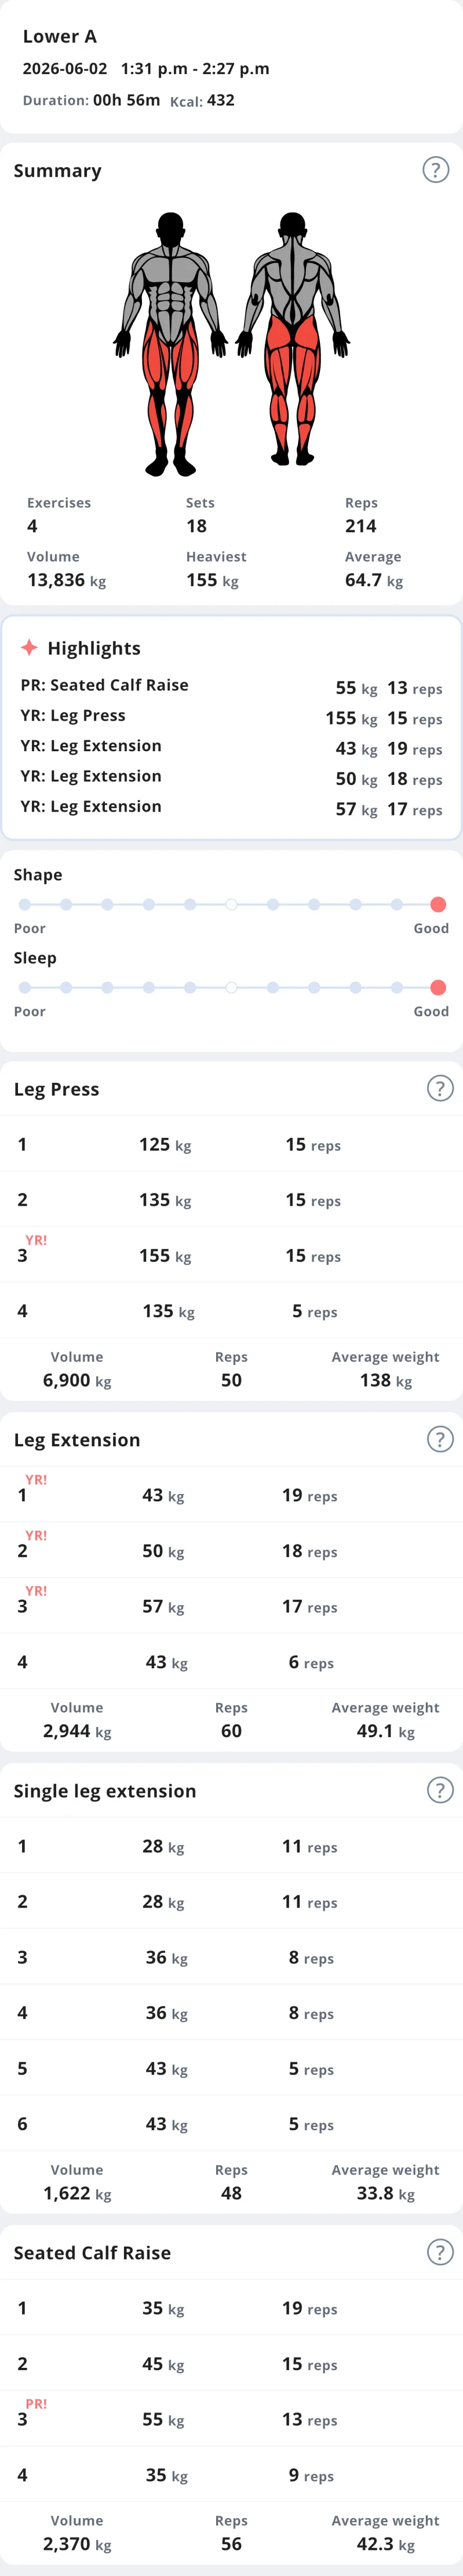Open help icon for Leg Extension
The height and width of the screenshot is (2576, 463).
(x=440, y=1439)
